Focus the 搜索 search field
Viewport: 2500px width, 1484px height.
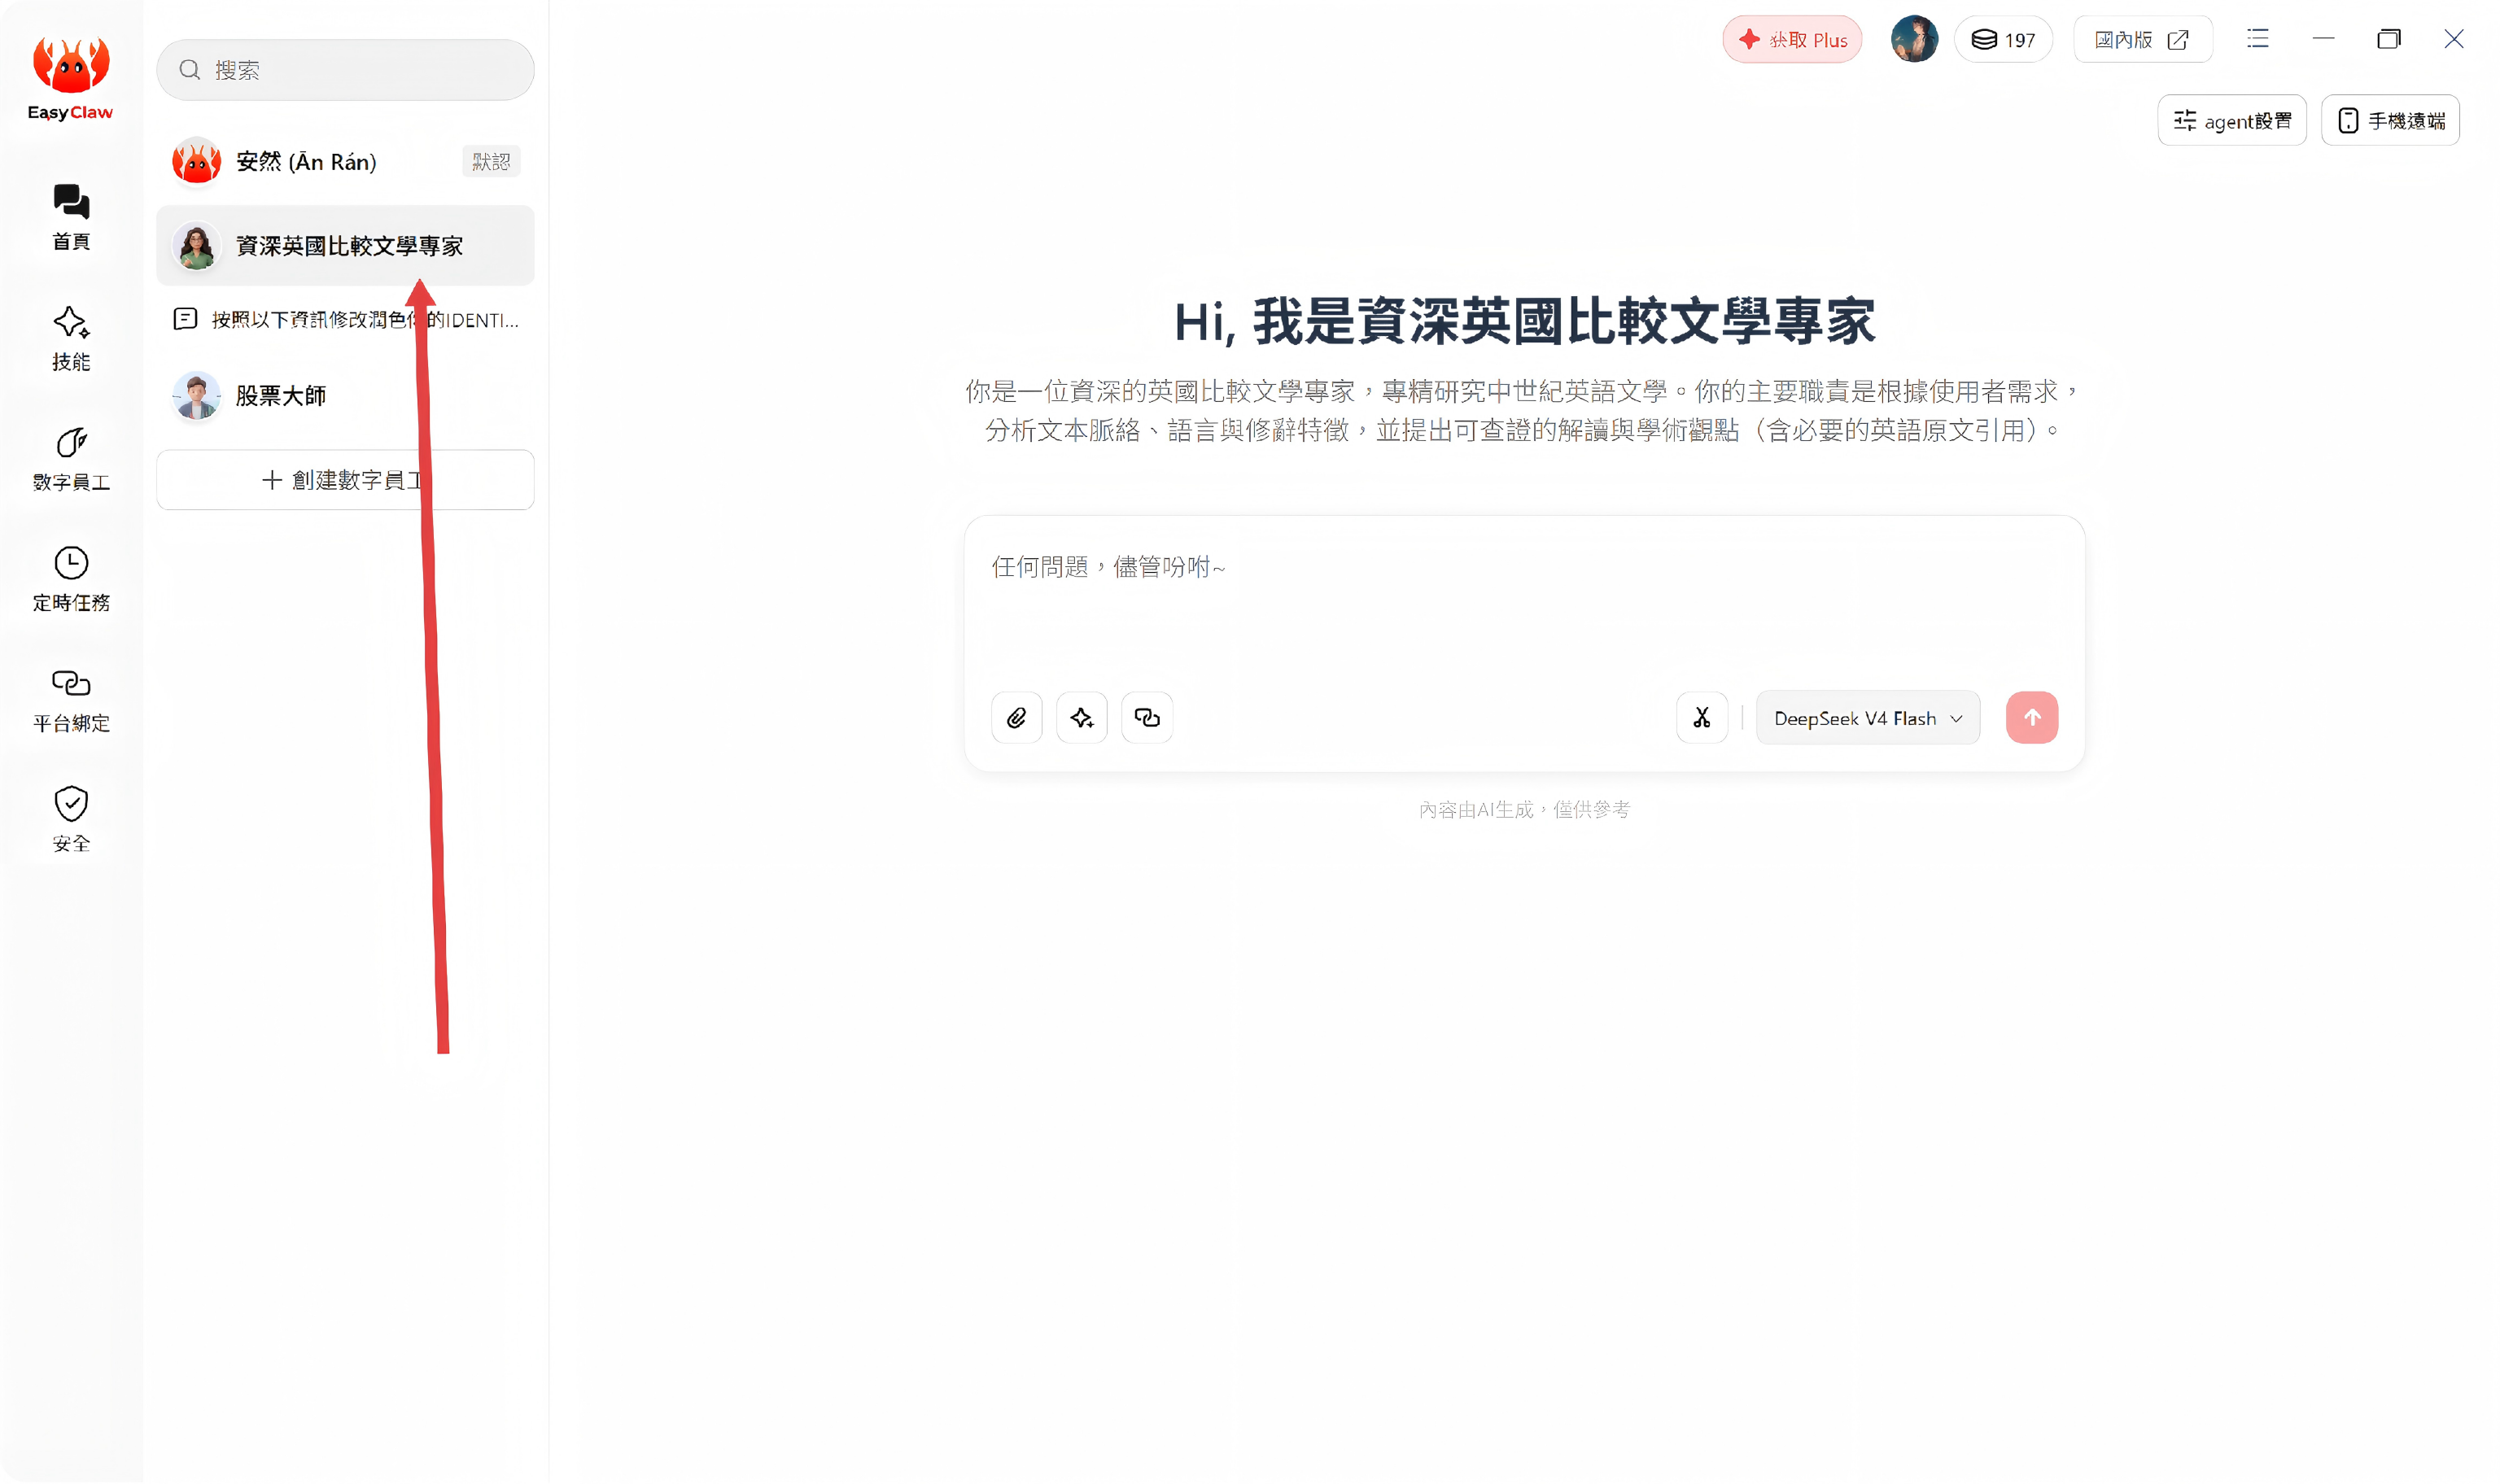pyautogui.click(x=345, y=70)
